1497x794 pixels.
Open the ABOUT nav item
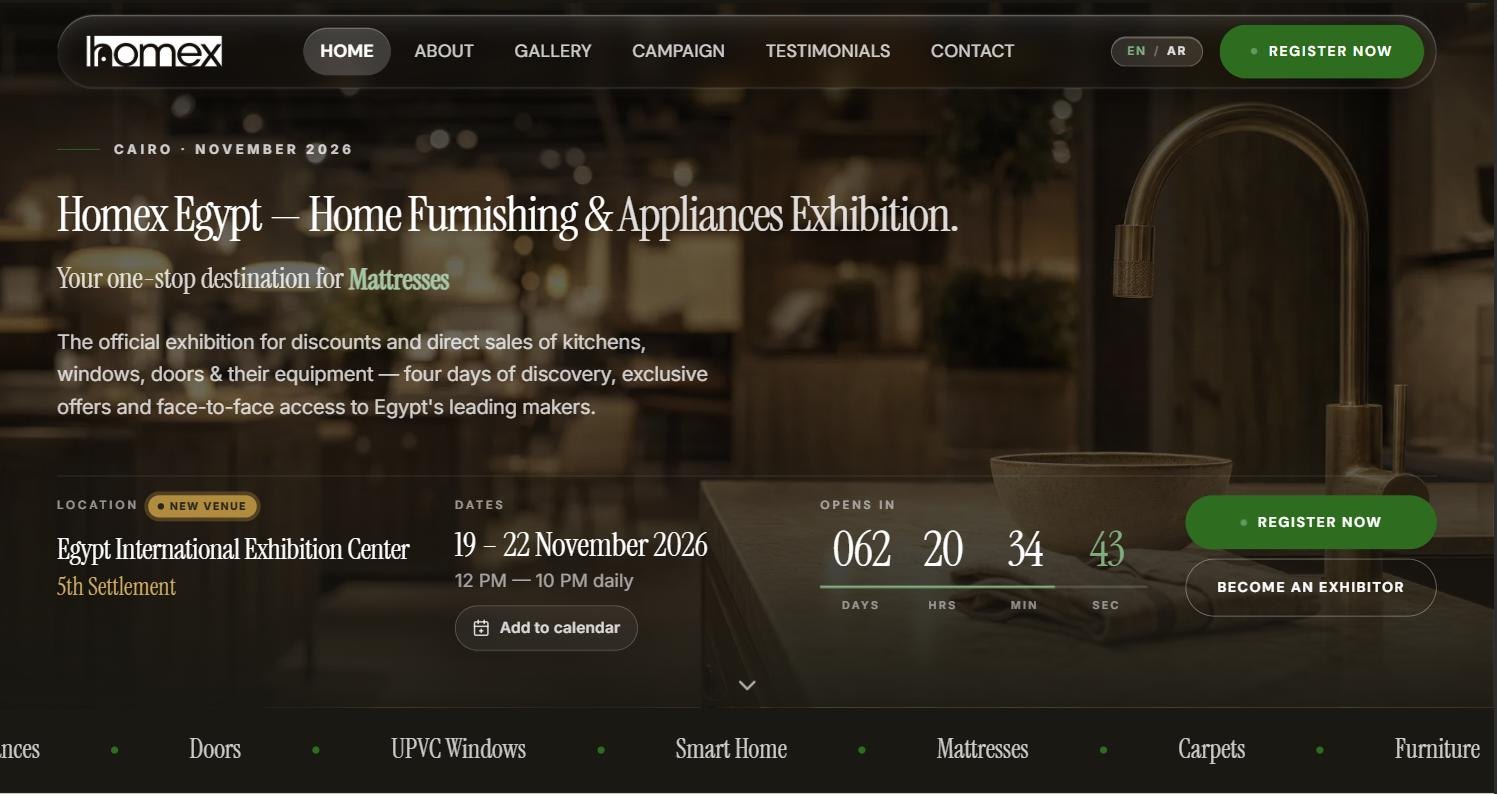point(444,51)
